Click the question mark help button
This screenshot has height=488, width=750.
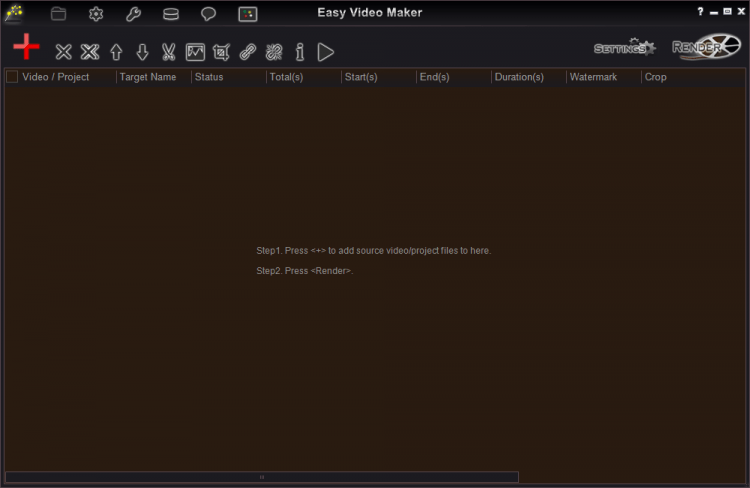(x=700, y=11)
